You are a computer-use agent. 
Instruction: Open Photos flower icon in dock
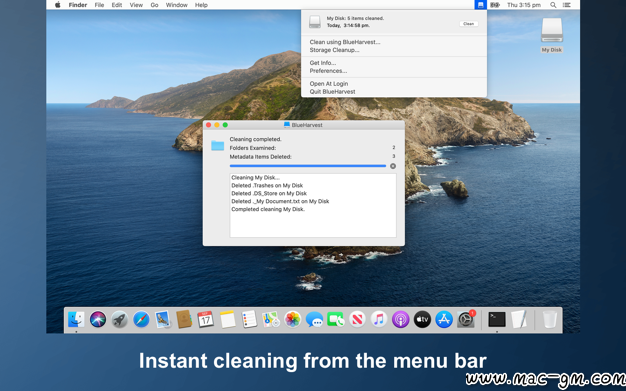(292, 320)
